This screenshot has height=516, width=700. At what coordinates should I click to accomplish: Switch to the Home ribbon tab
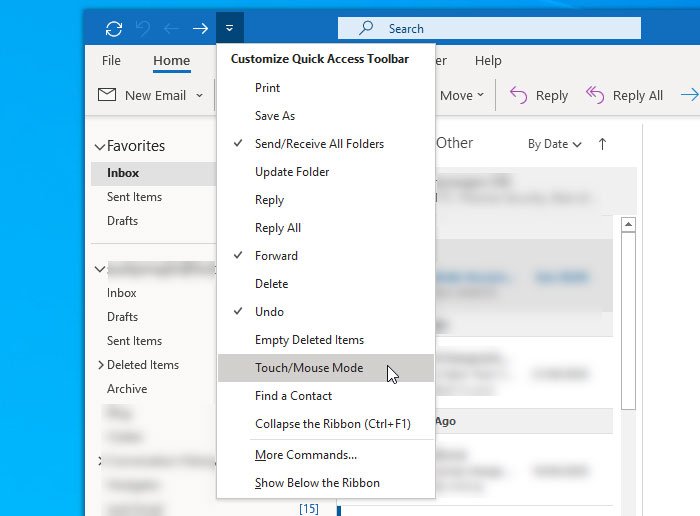coord(171,61)
